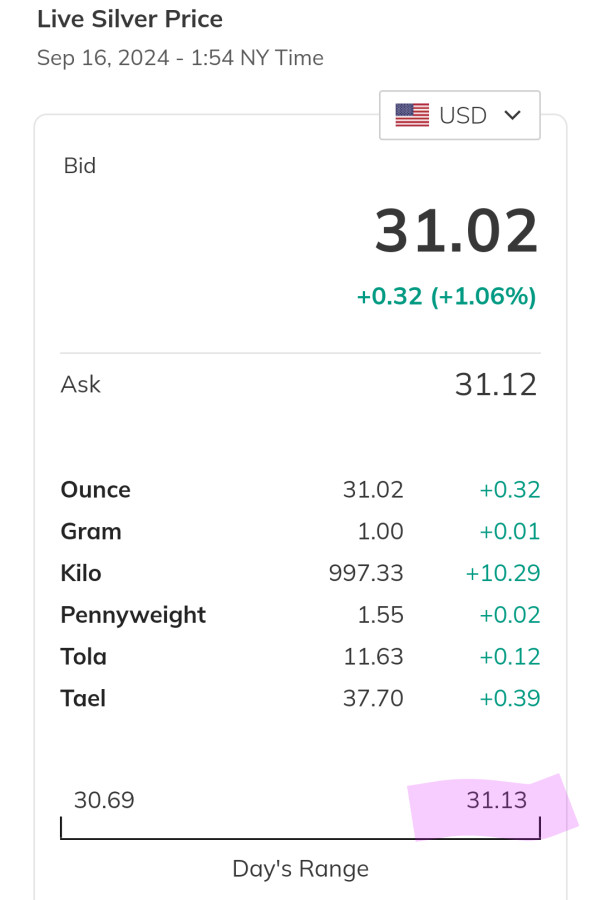Click the Live Silver Price heading
Viewport: 601px width, 900px height.
130,19
